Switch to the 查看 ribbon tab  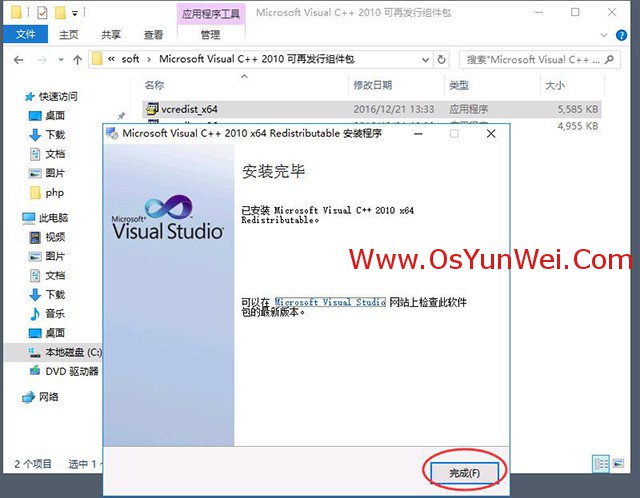click(153, 35)
